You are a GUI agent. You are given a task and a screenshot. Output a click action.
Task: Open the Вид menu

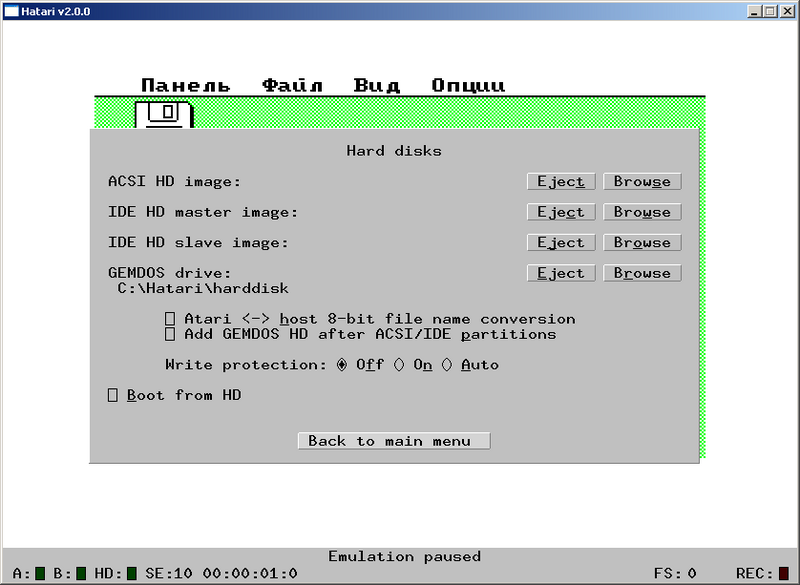(x=377, y=85)
